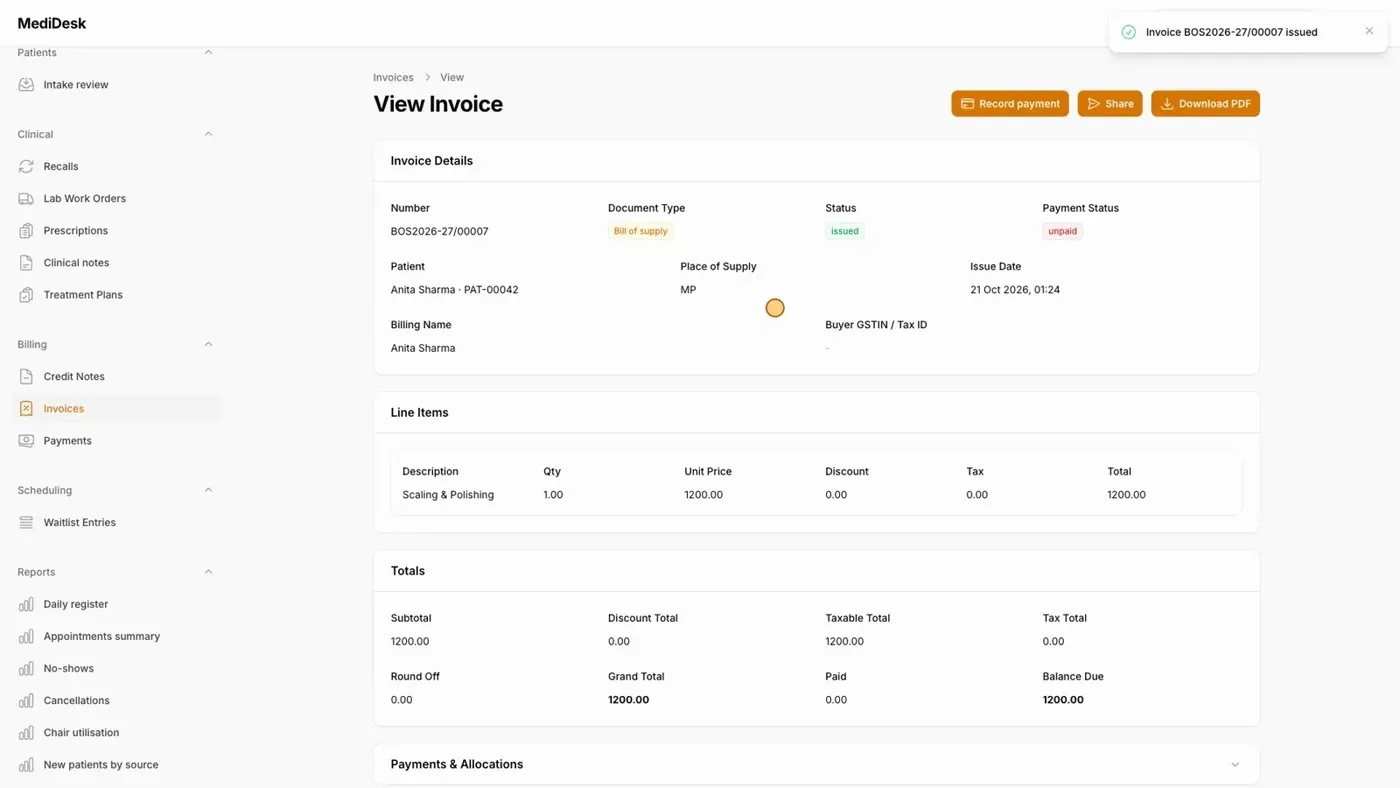Collapse the Scheduling sidebar section
The width and height of the screenshot is (1400, 788).
coord(208,490)
